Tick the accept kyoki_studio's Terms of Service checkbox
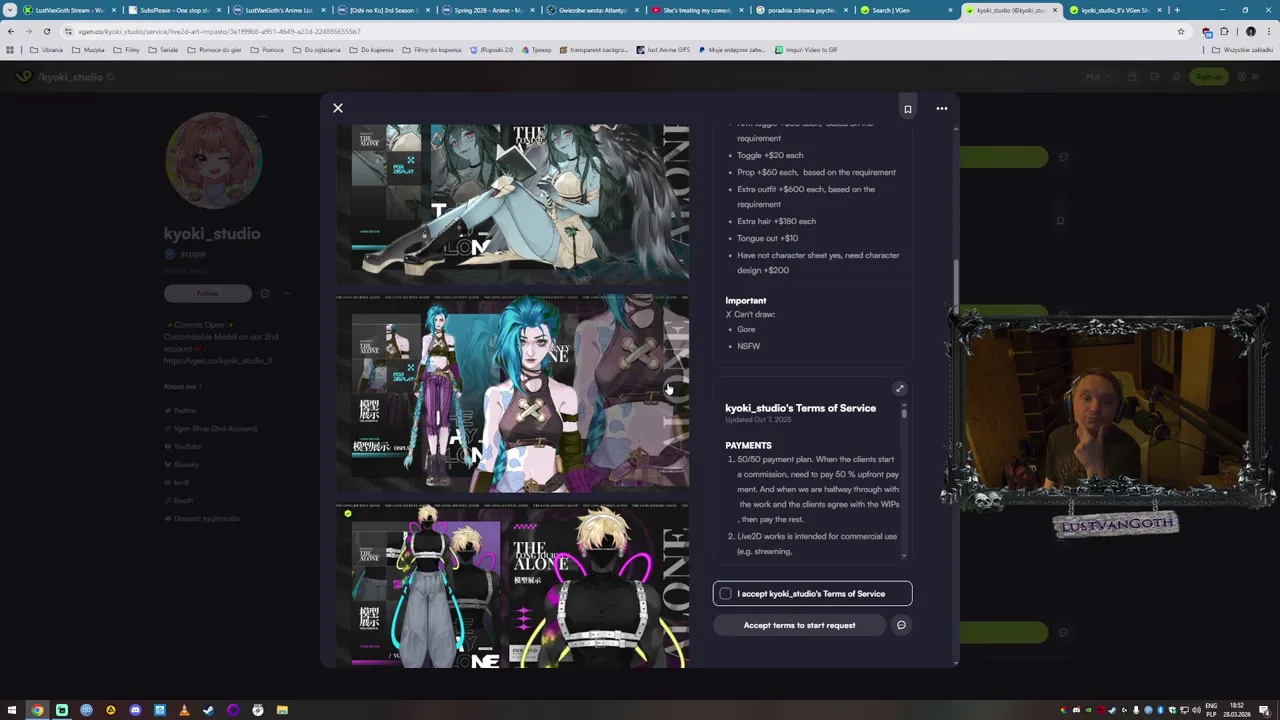Image resolution: width=1280 pixels, height=720 pixels. click(726, 594)
